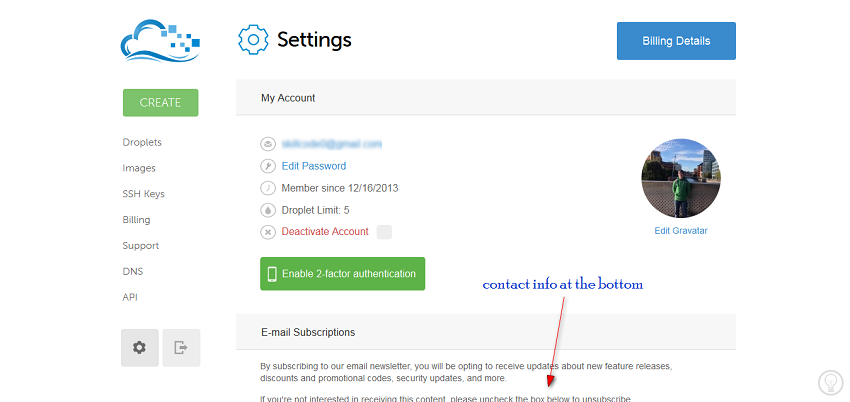
Task: Select DNS from the sidebar
Action: [133, 271]
